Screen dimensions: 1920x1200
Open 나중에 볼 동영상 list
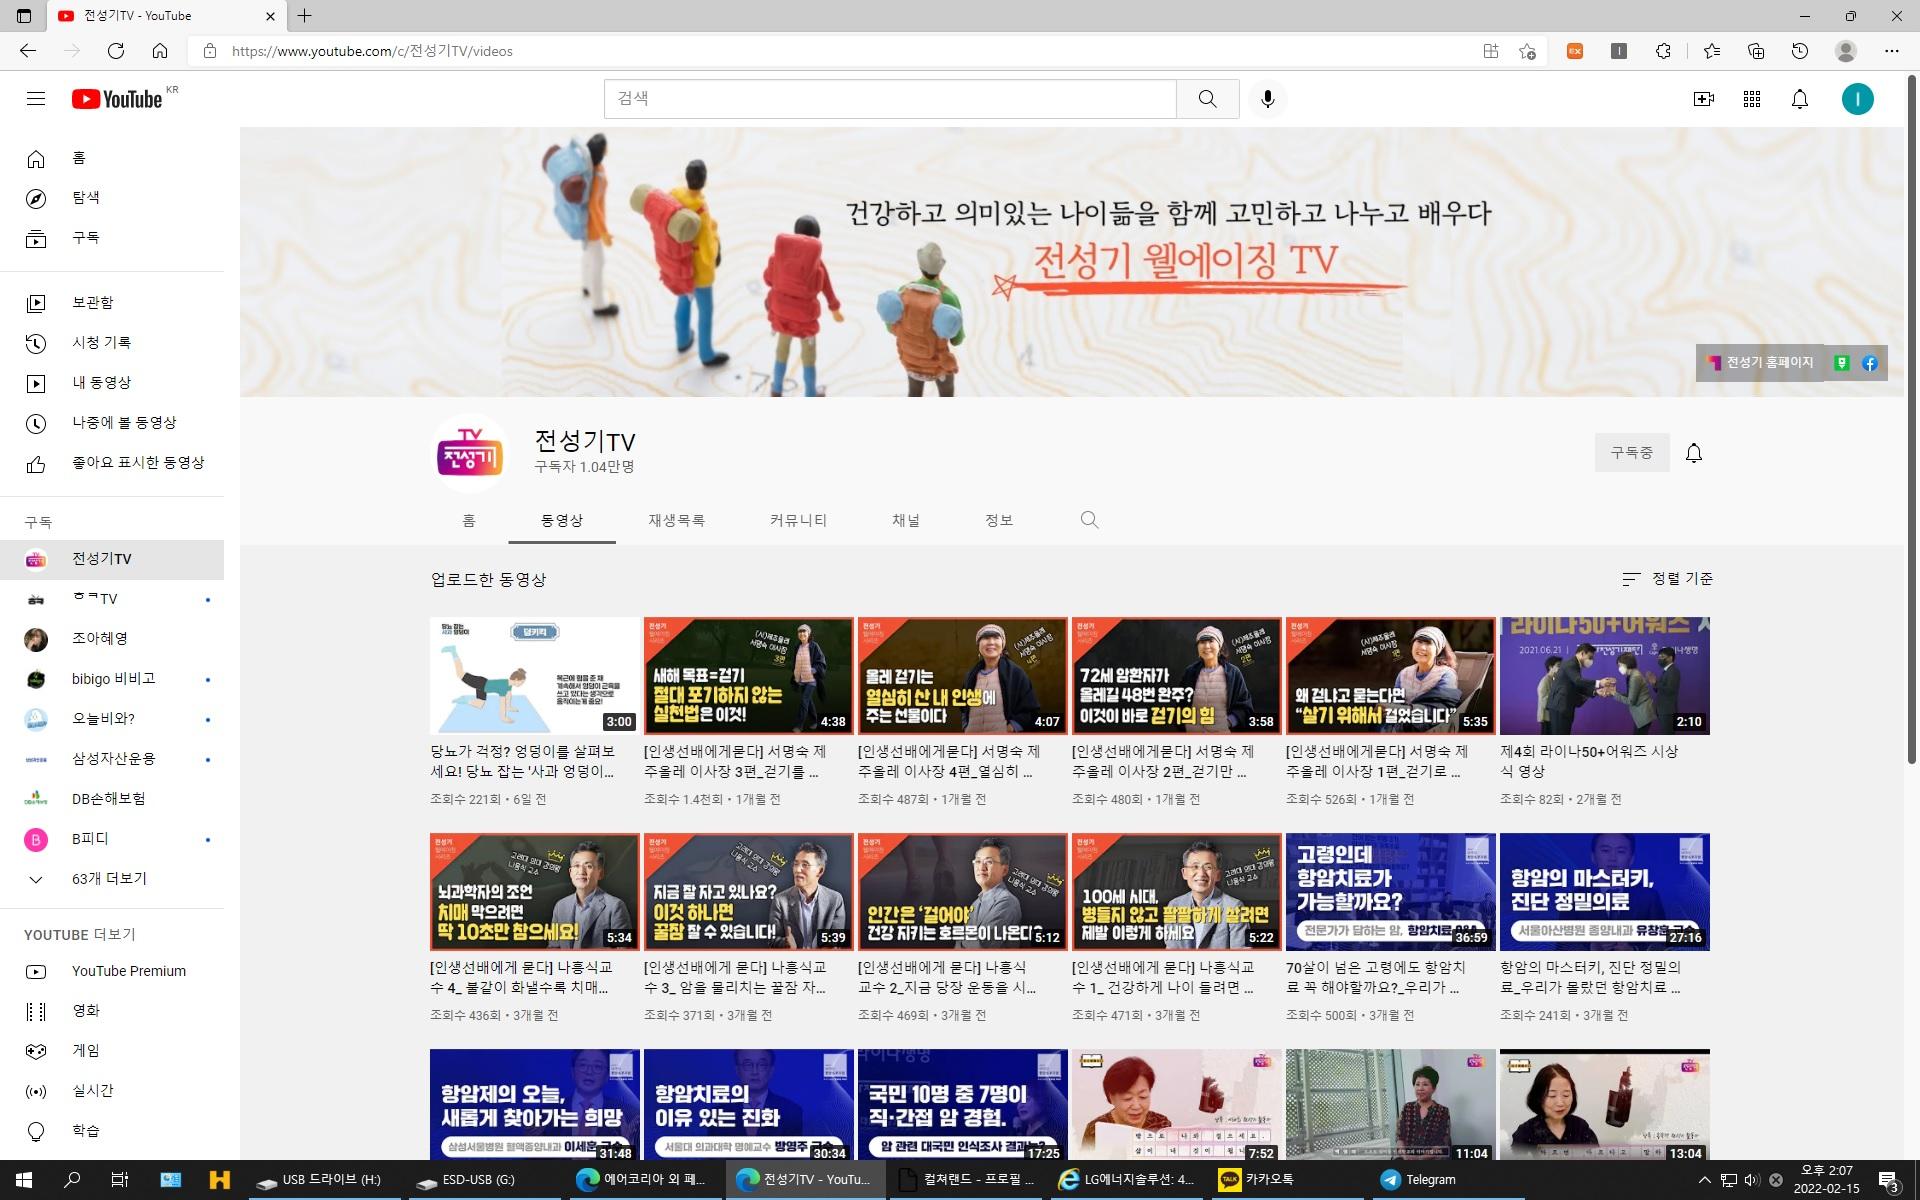coord(112,422)
